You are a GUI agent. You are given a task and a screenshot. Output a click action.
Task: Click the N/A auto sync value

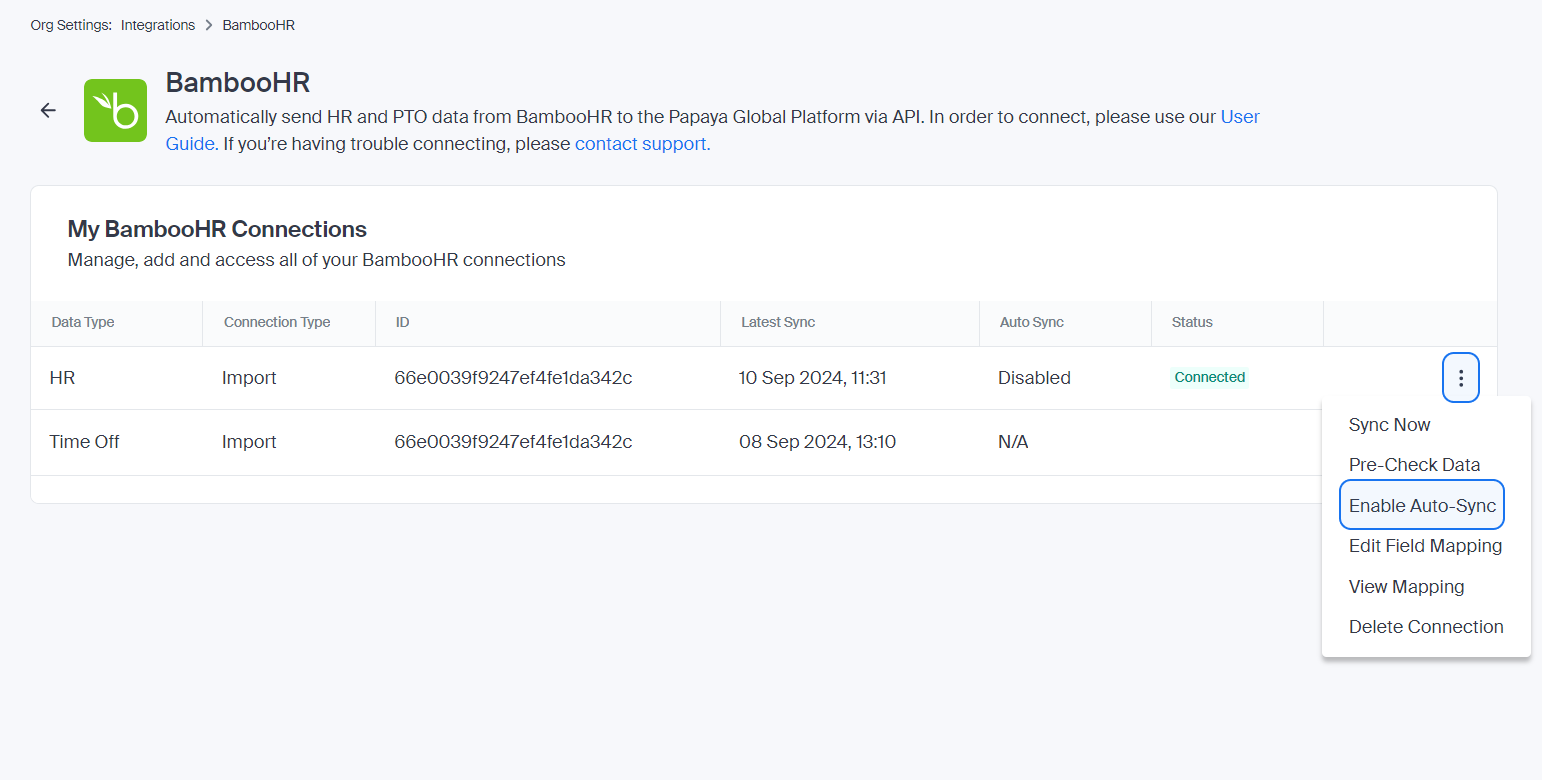point(1013,442)
